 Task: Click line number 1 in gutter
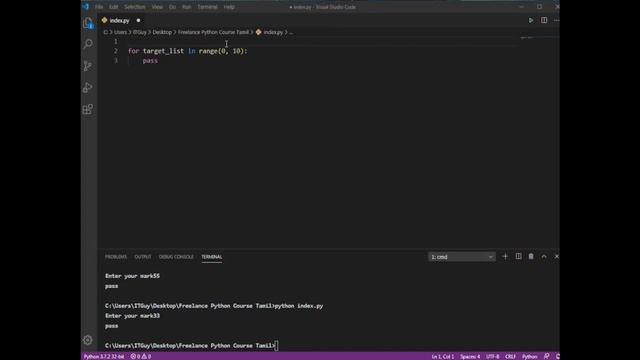(116, 41)
